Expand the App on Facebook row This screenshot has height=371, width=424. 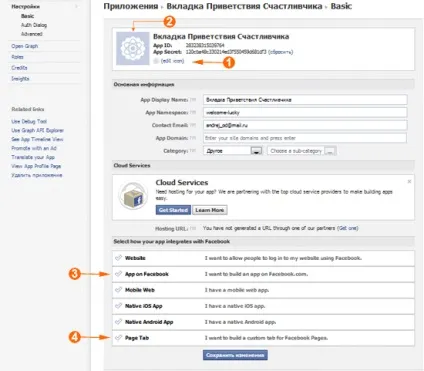pos(263,274)
